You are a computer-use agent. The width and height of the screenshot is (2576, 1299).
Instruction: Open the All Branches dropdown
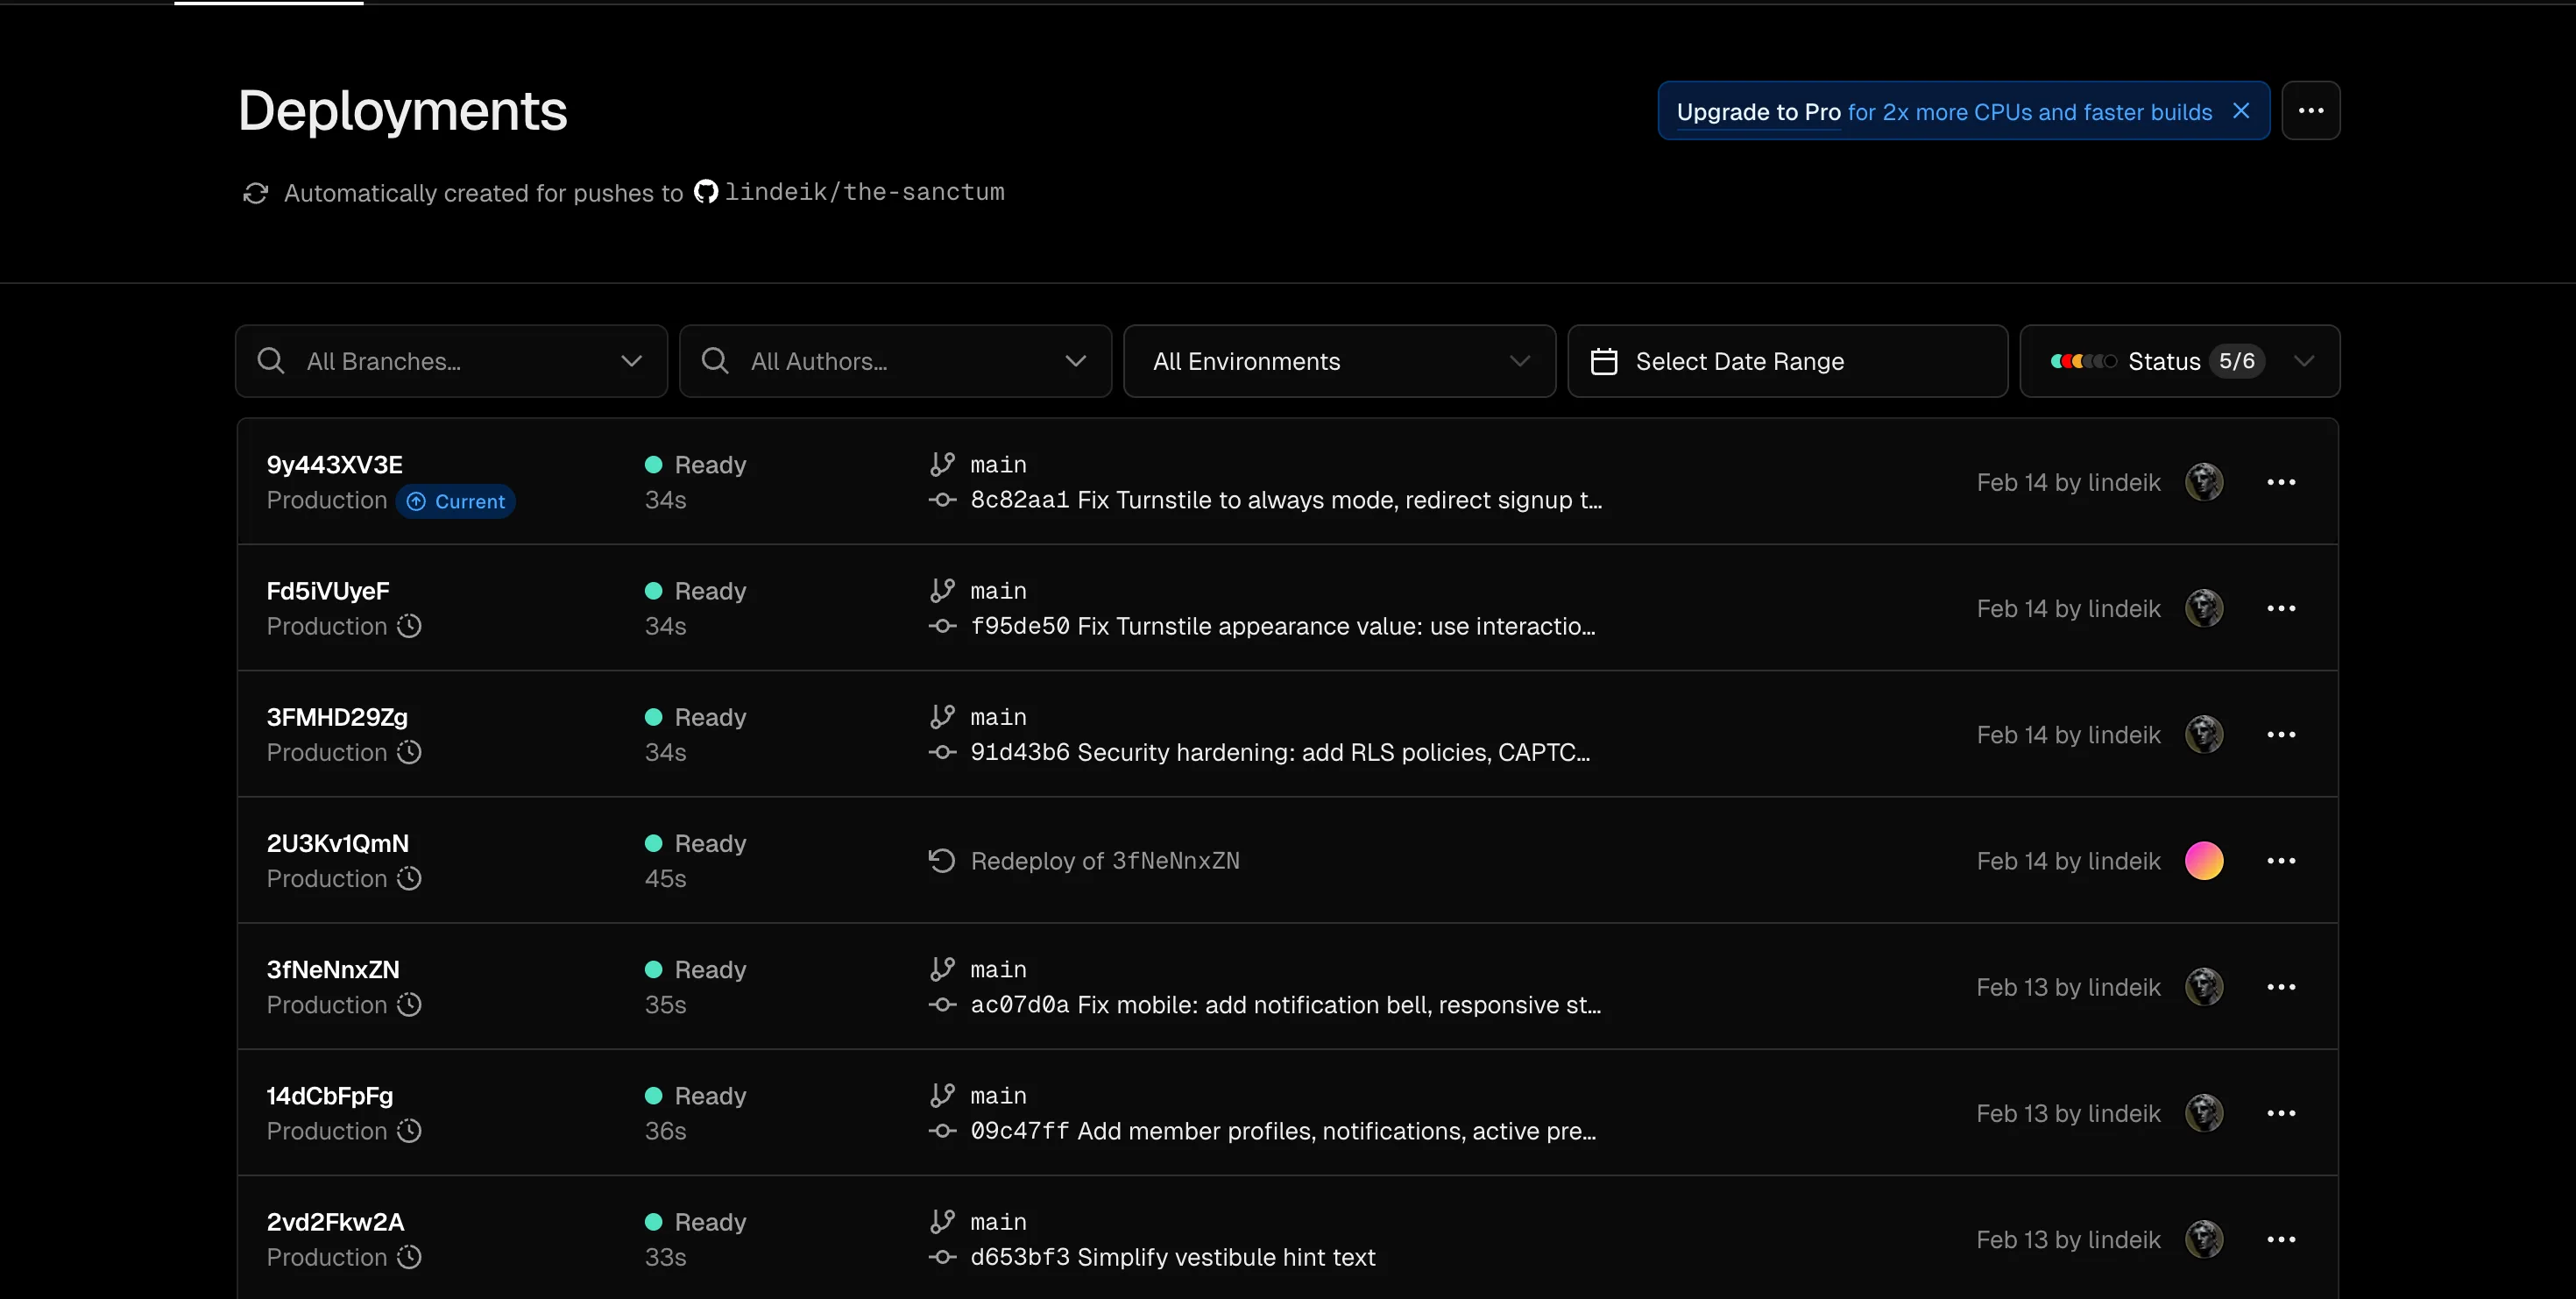pos(632,361)
